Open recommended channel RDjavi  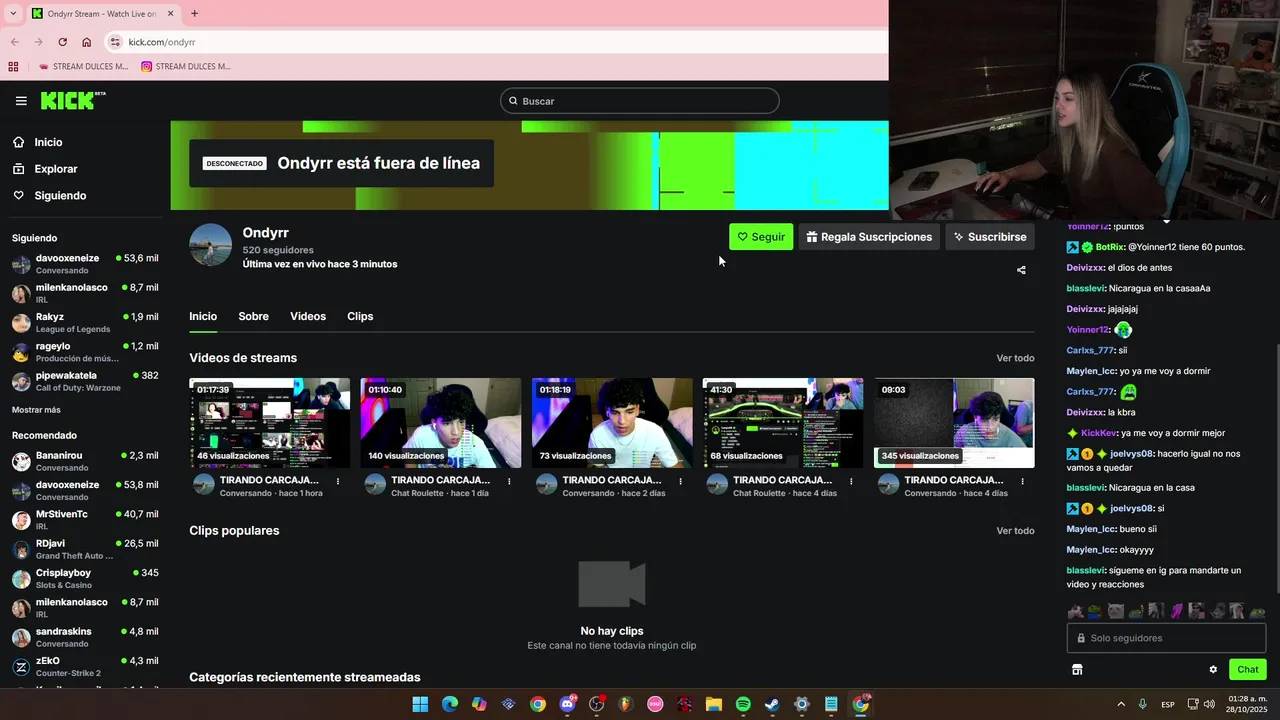[x=85, y=549]
